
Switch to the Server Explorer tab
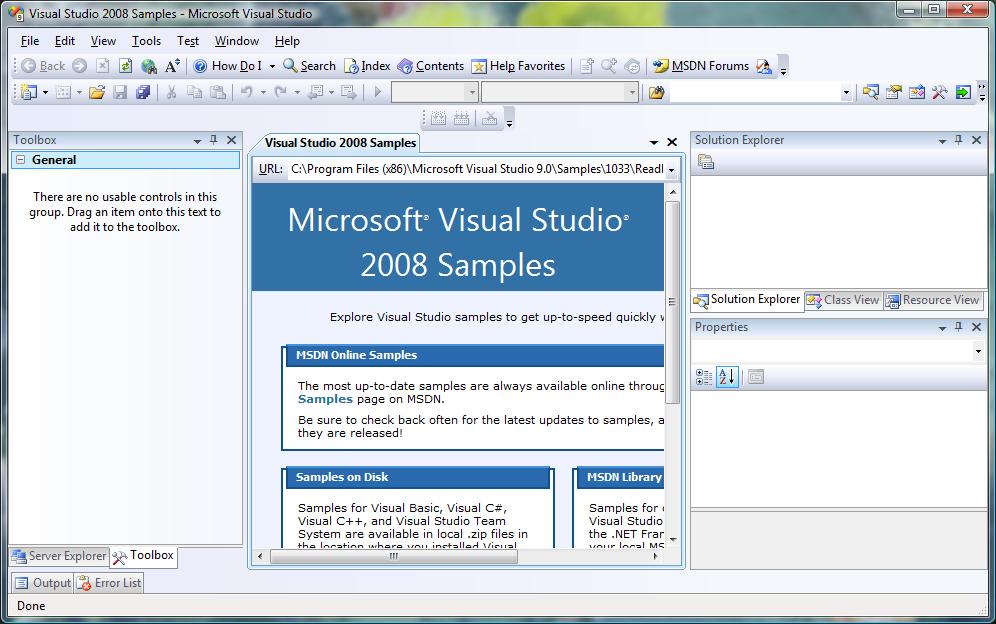click(58, 556)
